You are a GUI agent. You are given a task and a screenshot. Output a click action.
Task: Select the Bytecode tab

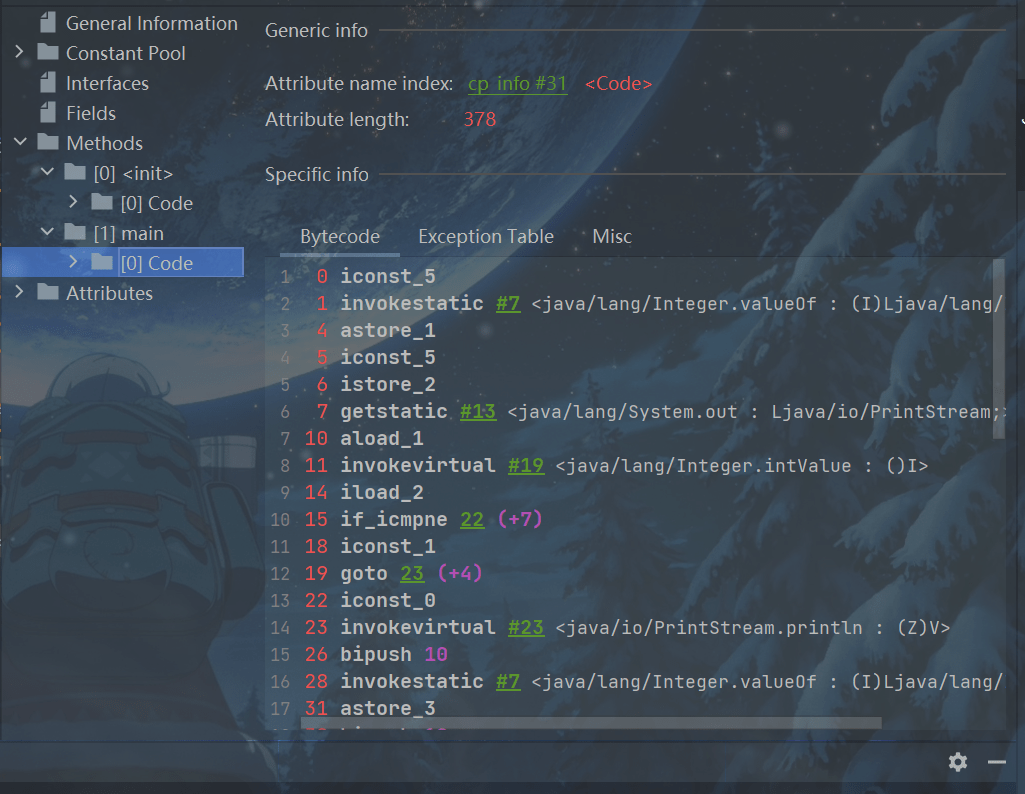340,237
